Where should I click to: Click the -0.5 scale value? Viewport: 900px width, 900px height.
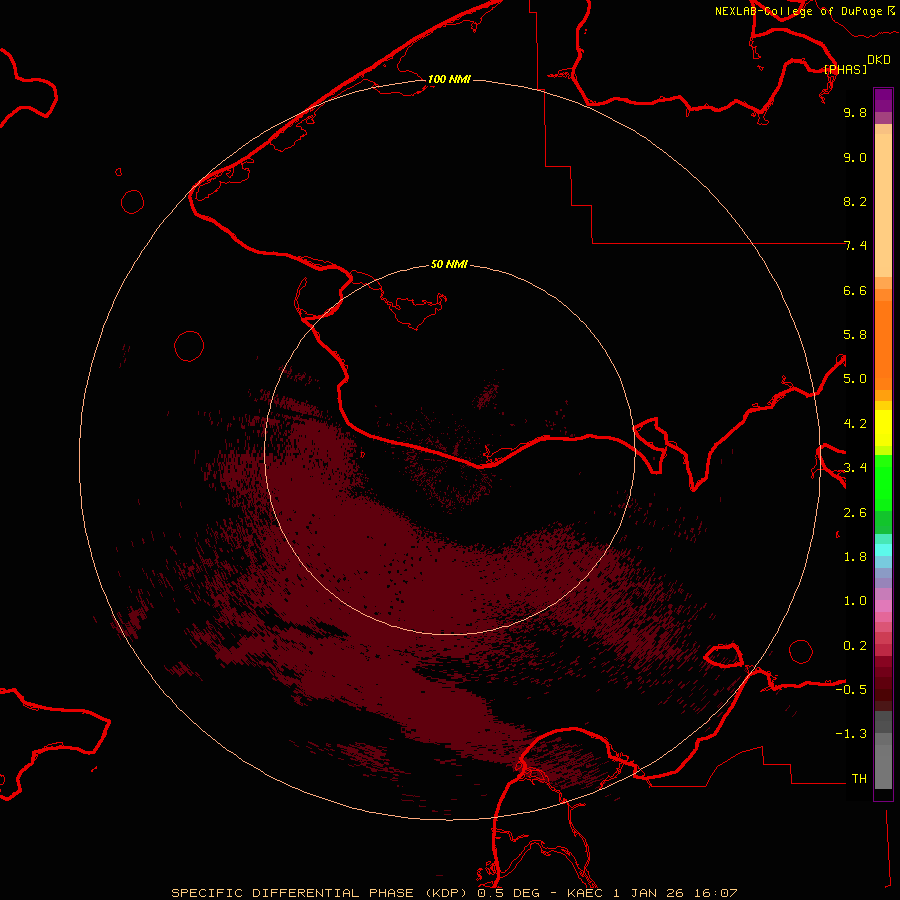point(851,690)
